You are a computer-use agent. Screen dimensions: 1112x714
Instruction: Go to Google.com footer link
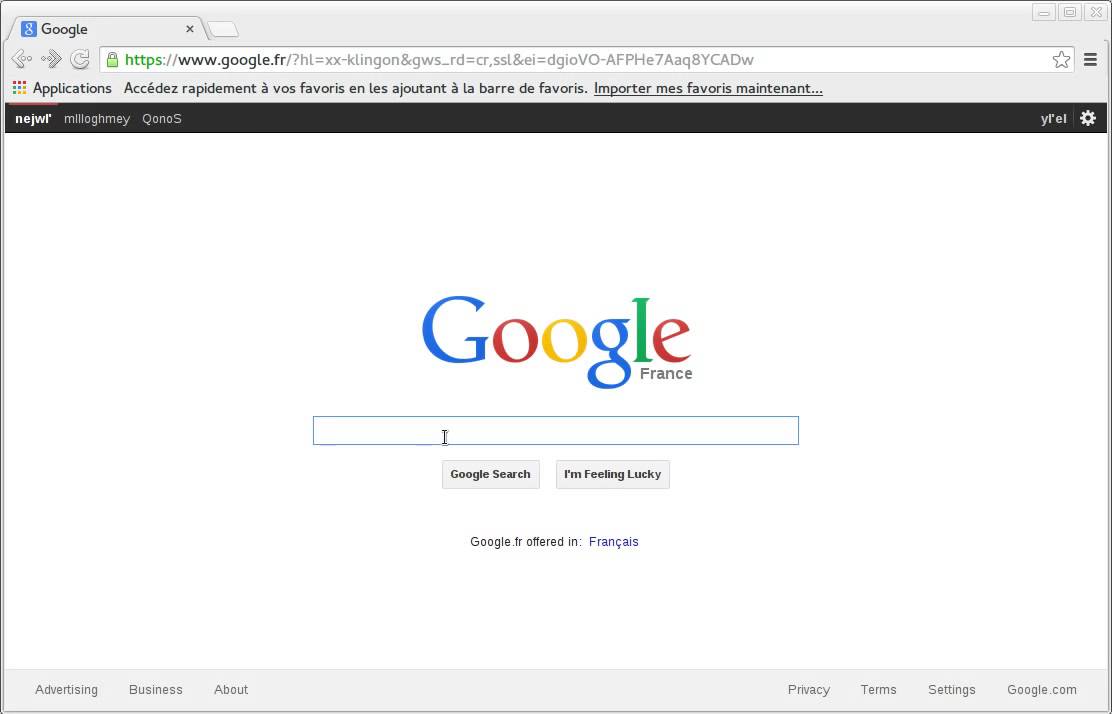coord(1042,689)
